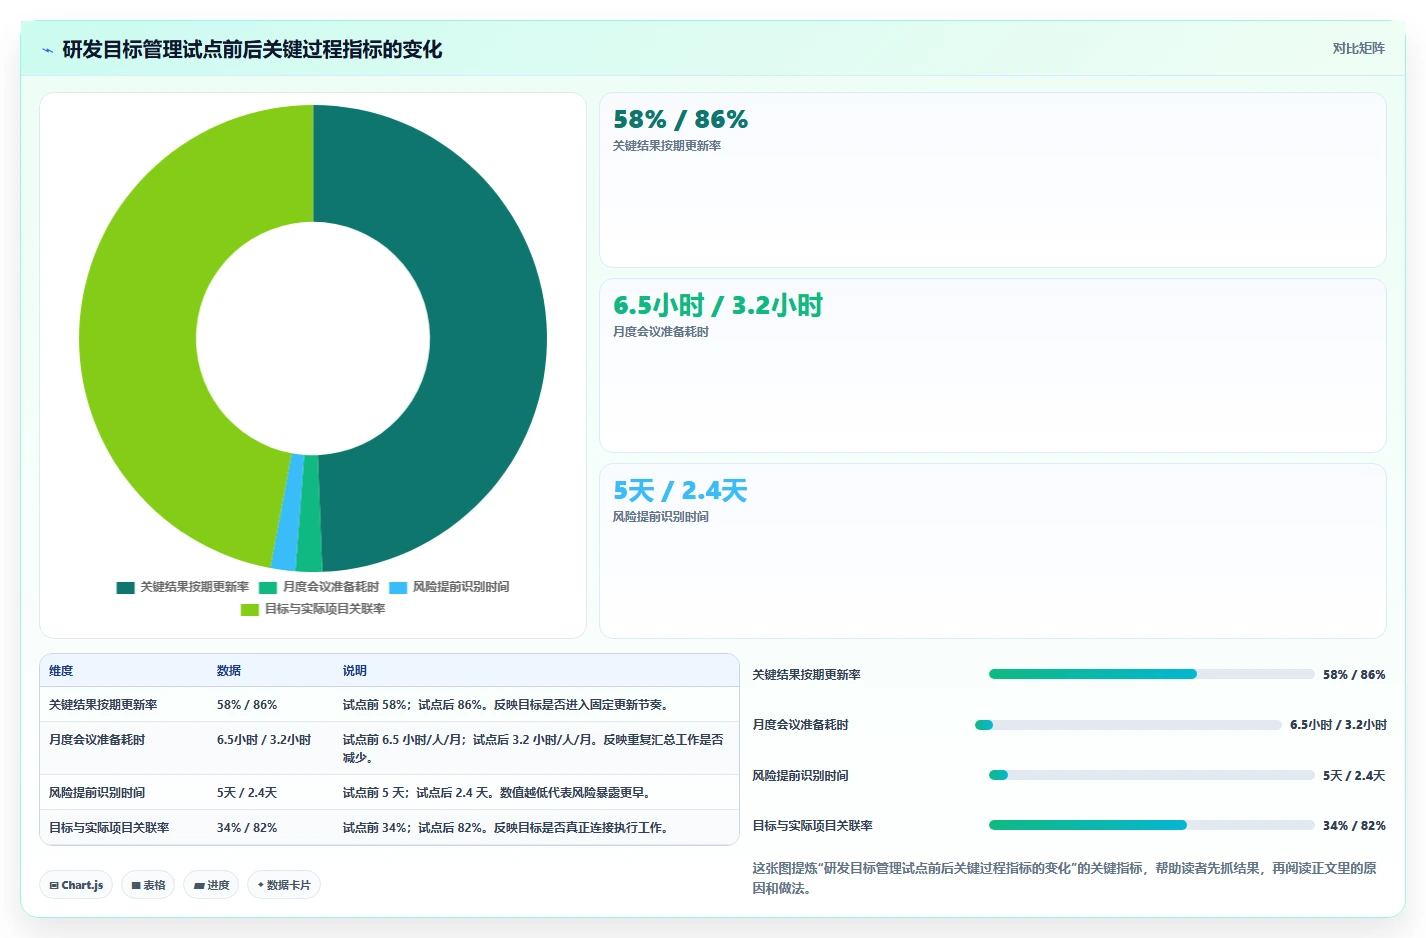Click the Chart.js chip
Screen dimensions: 1426x938
[x=76, y=885]
